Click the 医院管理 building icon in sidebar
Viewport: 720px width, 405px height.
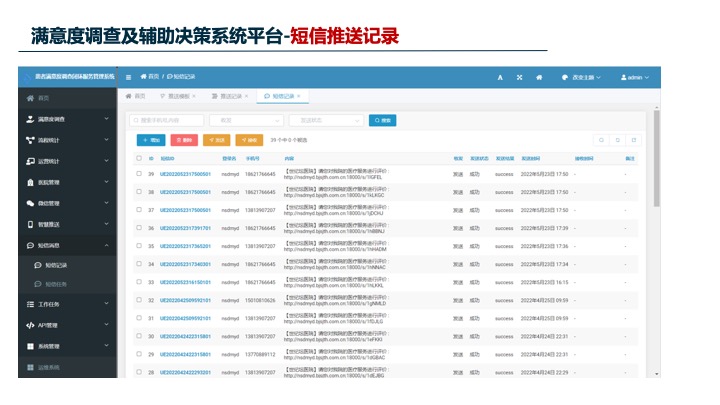[30, 182]
